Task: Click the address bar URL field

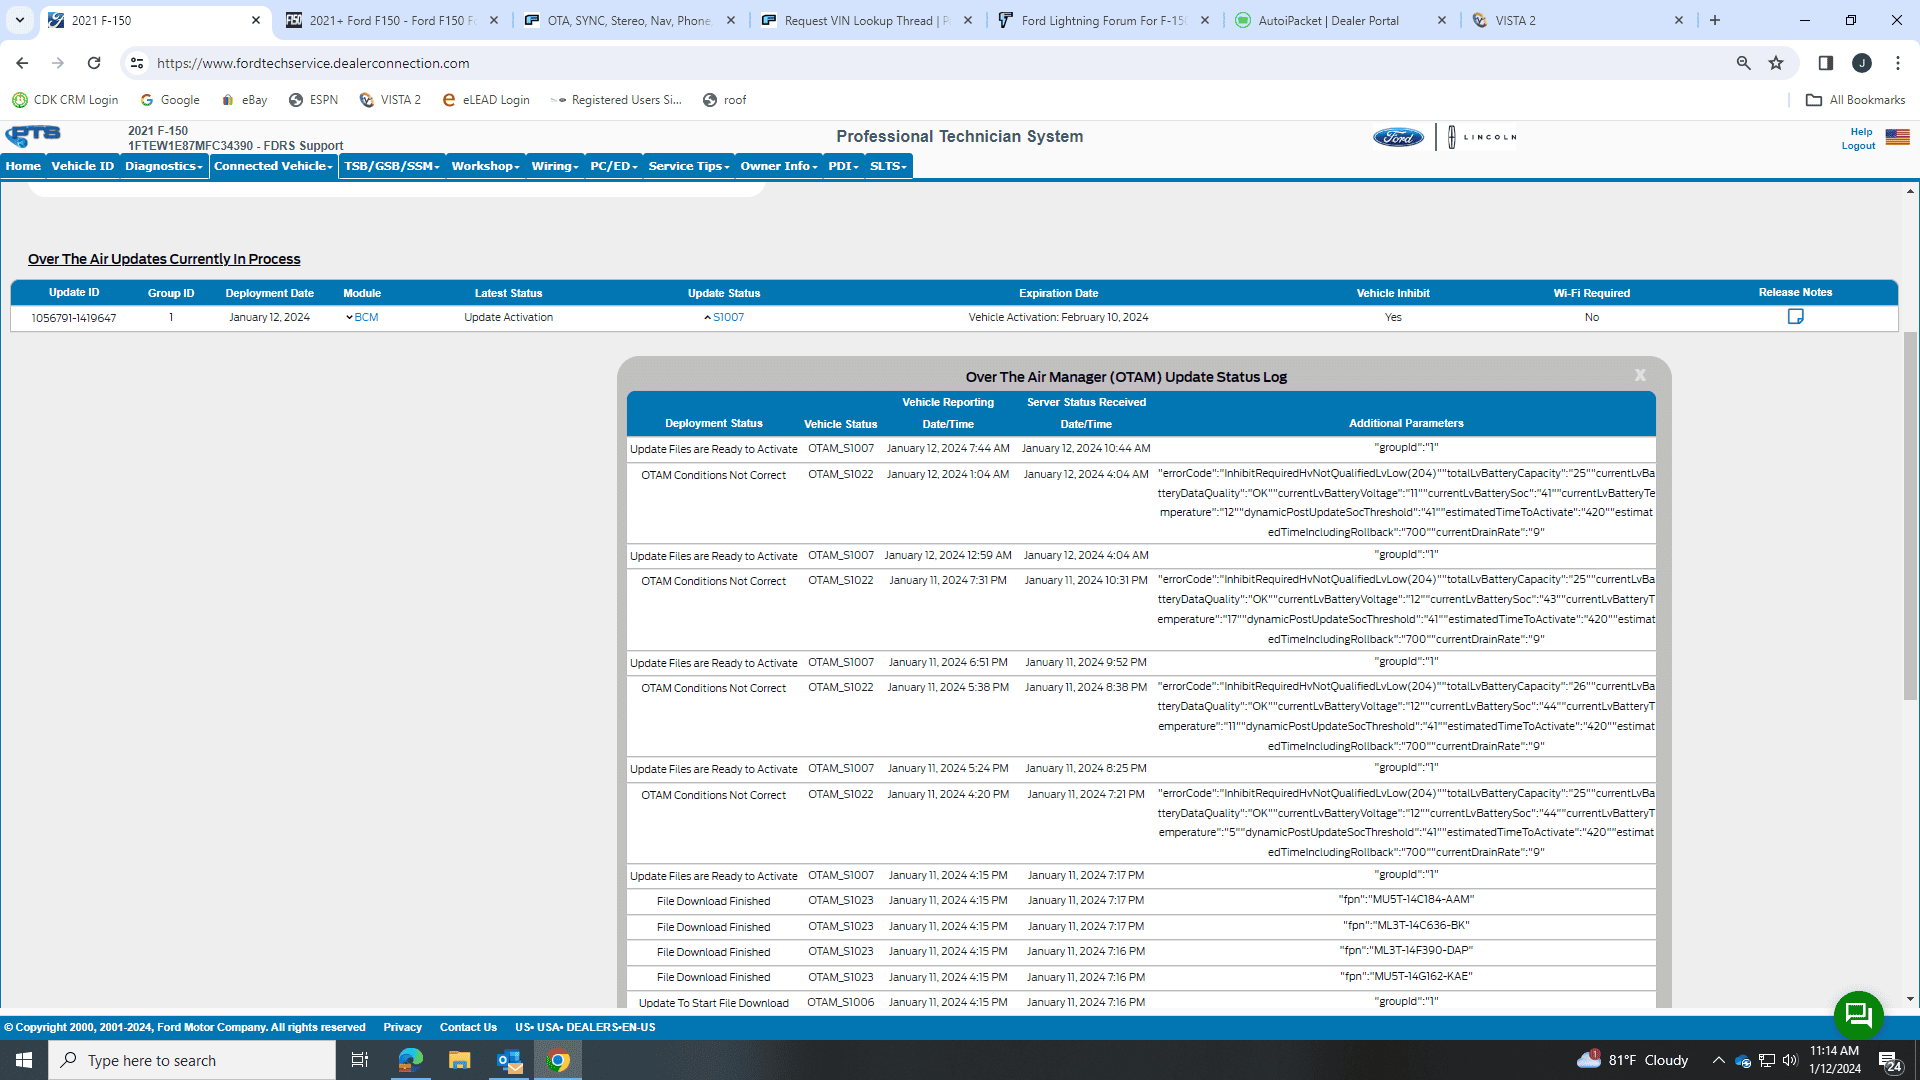Action: [940, 63]
